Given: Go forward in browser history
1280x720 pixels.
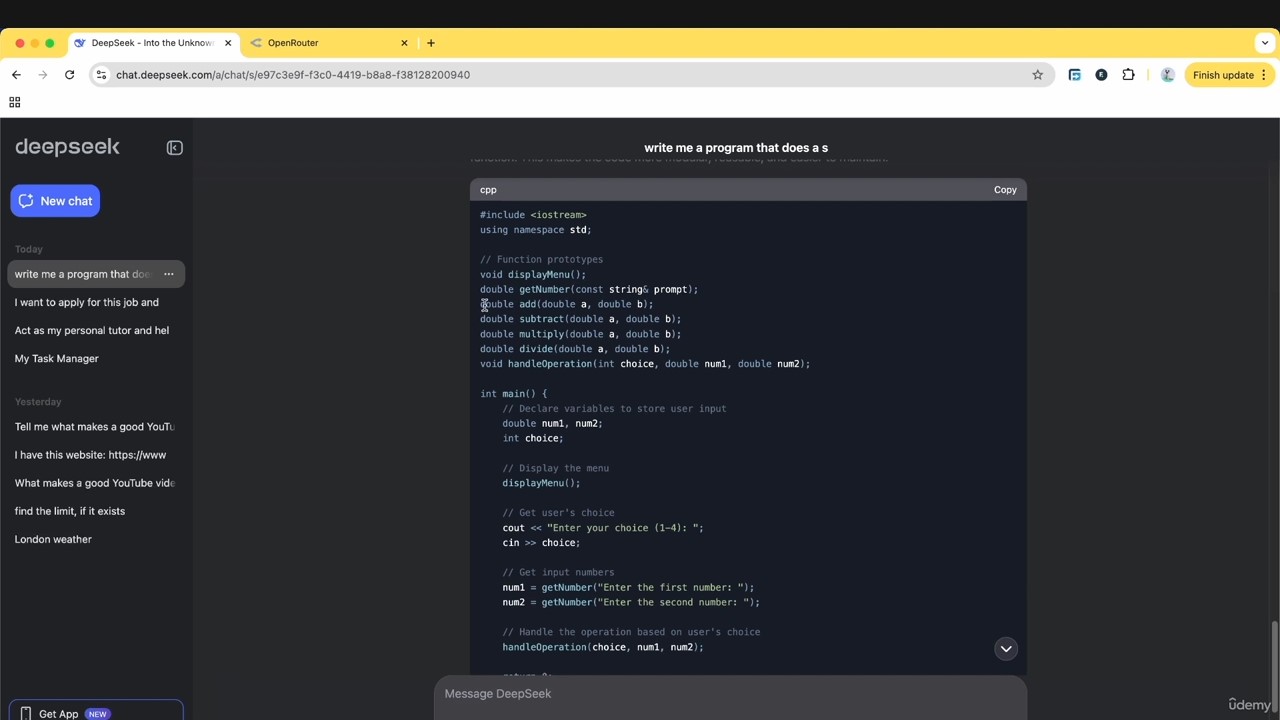Looking at the screenshot, I should (x=43, y=75).
